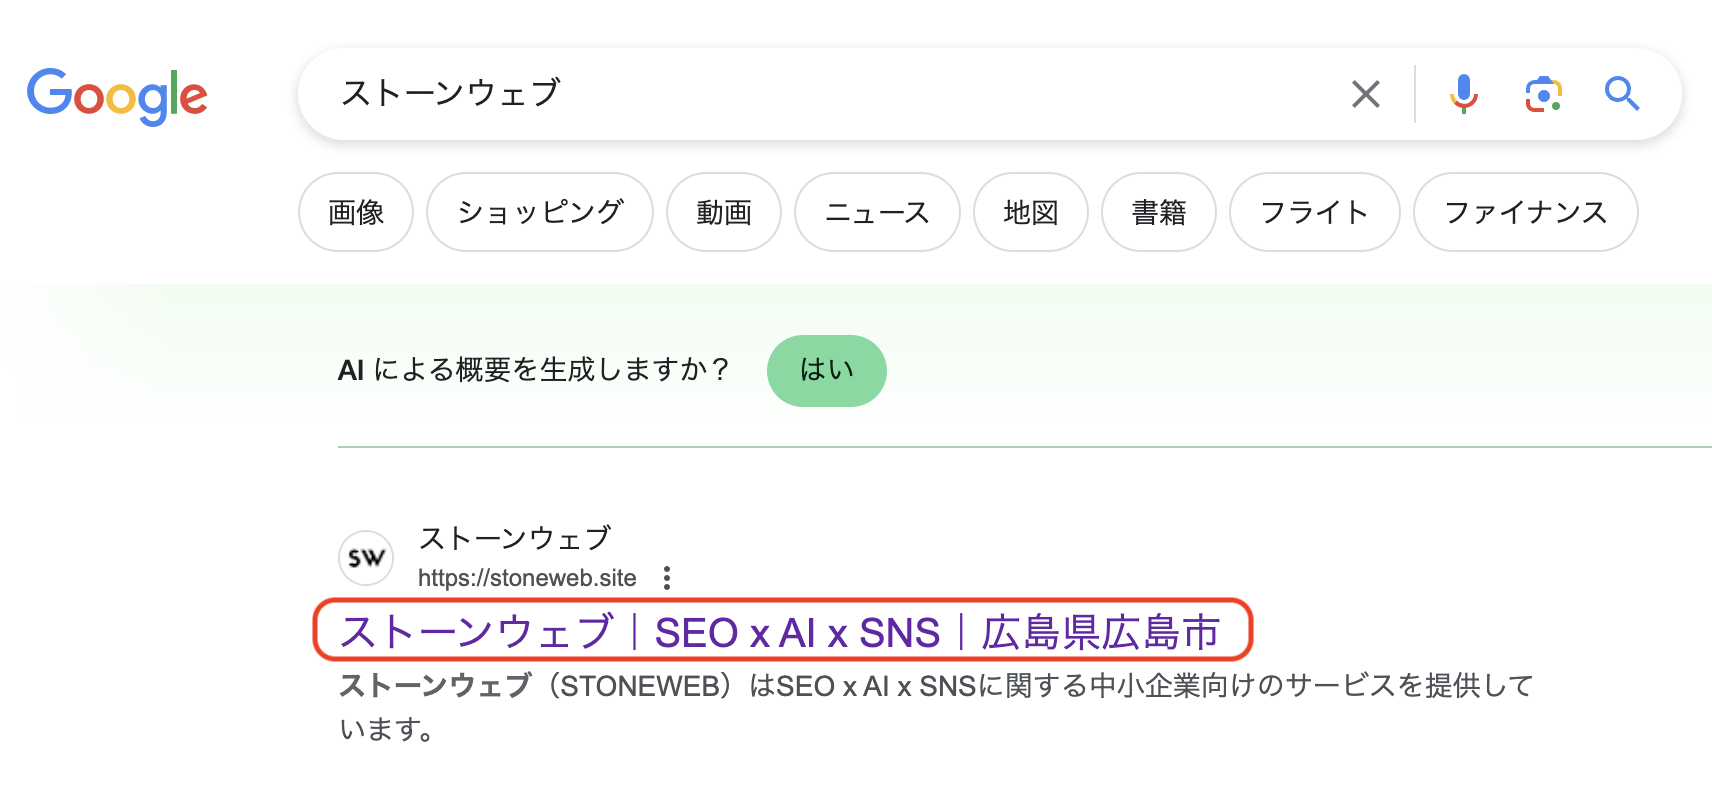Open the ニュース filter tab

pos(877,212)
